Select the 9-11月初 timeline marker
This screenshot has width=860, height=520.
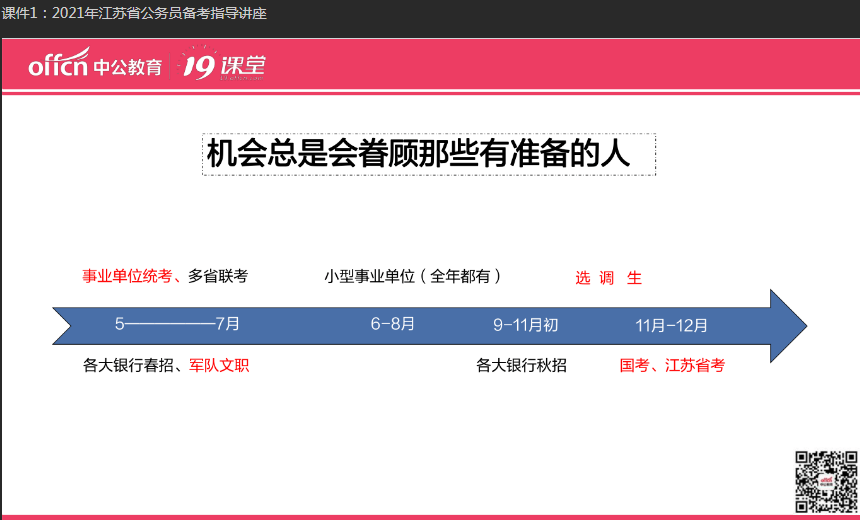(x=525, y=325)
